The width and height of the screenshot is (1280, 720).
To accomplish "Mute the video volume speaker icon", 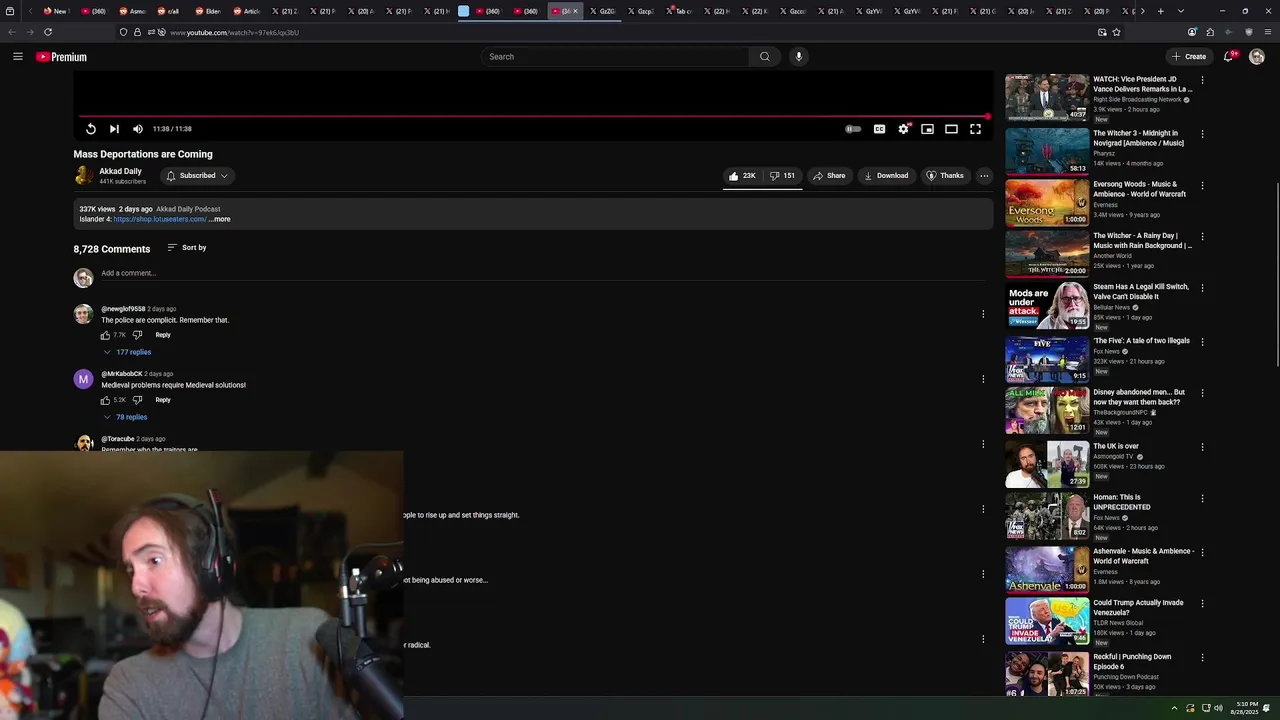I will [x=138, y=129].
